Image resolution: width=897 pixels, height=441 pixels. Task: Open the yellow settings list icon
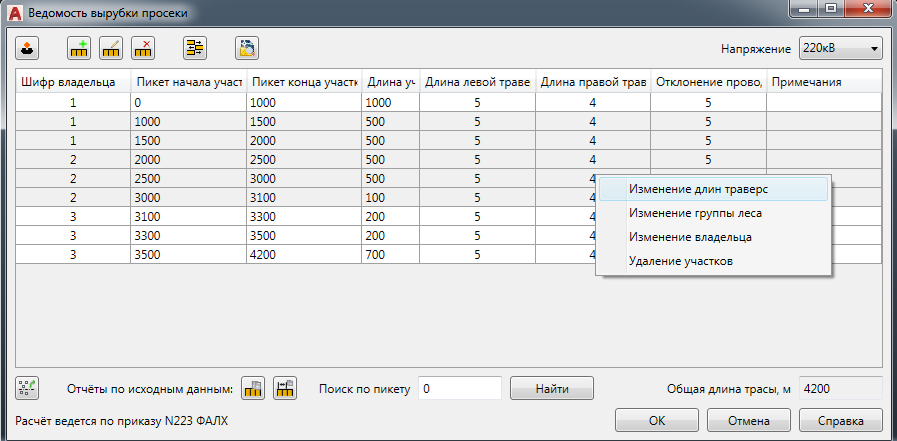[x=194, y=48]
